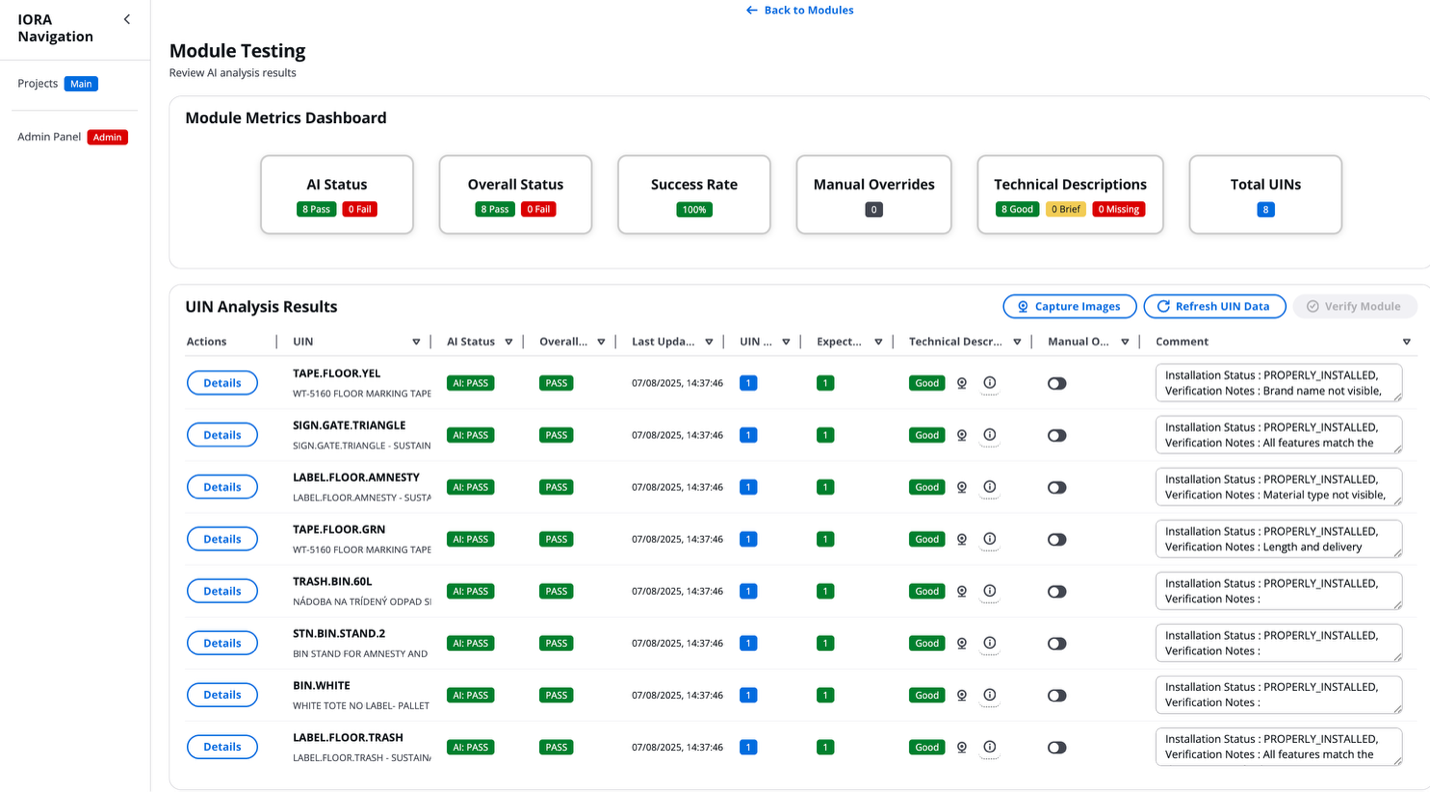1430x794 pixels.
Task: Click the 100% Success Rate indicator
Action: tap(694, 209)
